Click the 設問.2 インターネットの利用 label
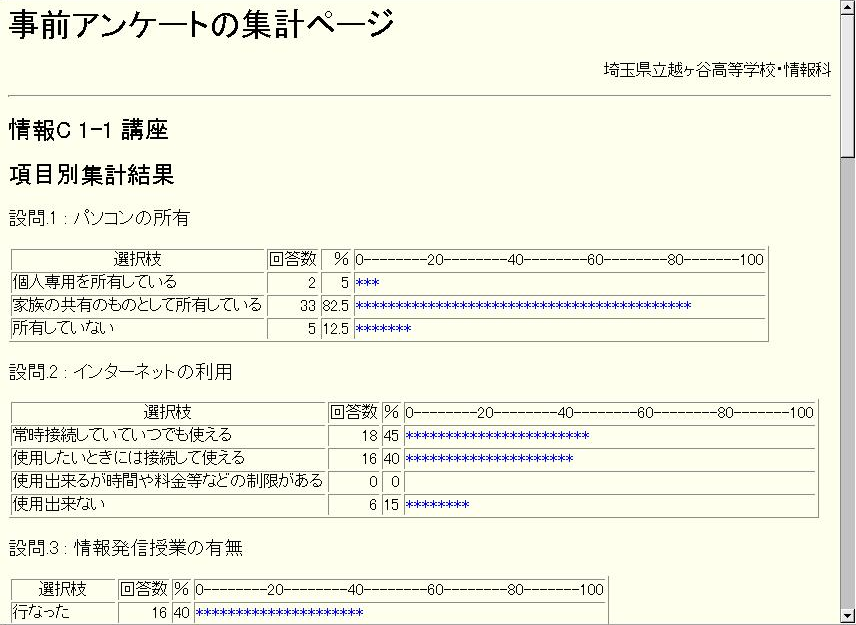 tap(121, 372)
